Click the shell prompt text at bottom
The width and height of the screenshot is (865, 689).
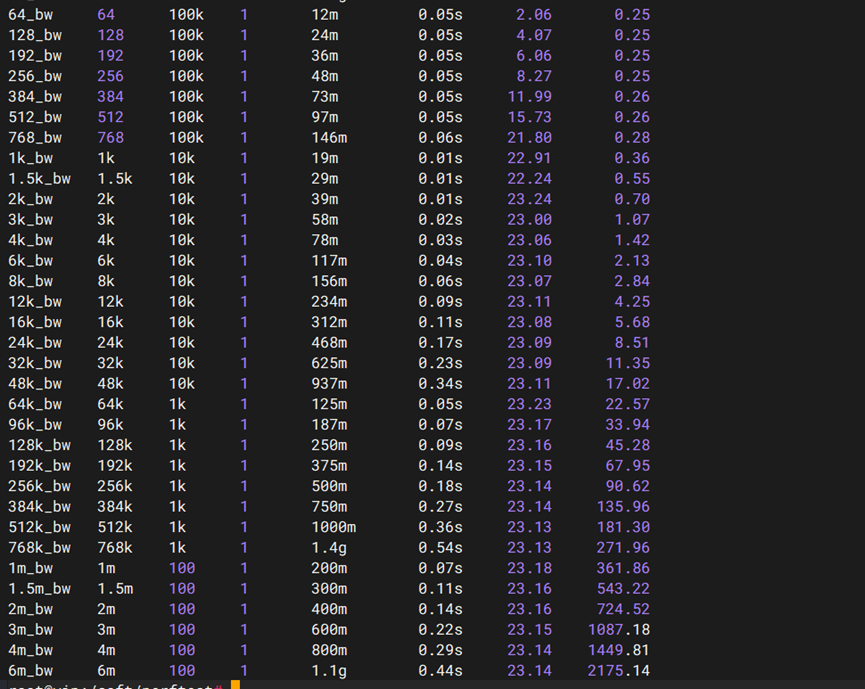click(x=112, y=685)
